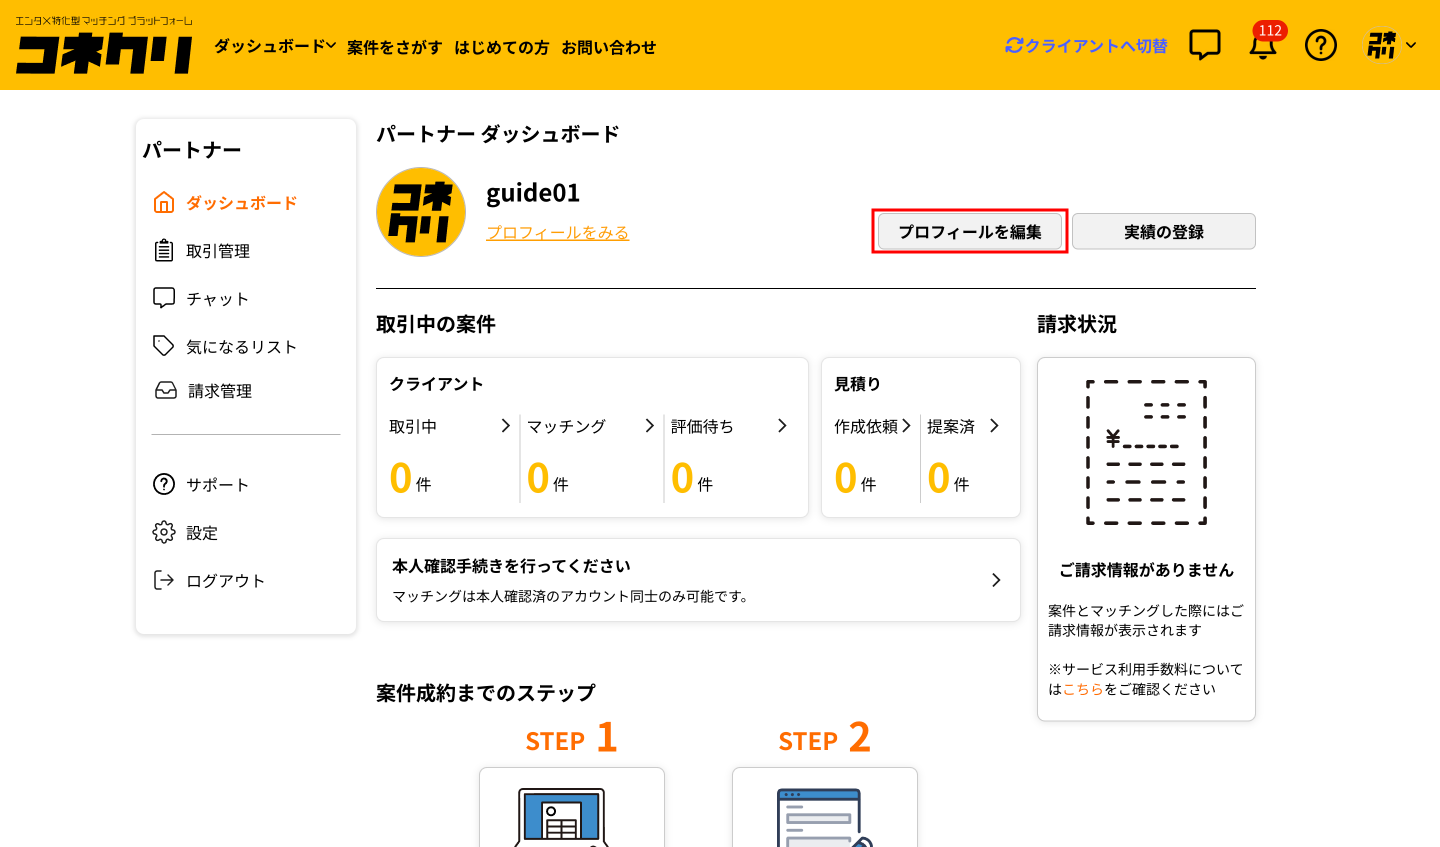1440x847 pixels.
Task: Follow the プロフィールをみる link
Action: point(557,232)
